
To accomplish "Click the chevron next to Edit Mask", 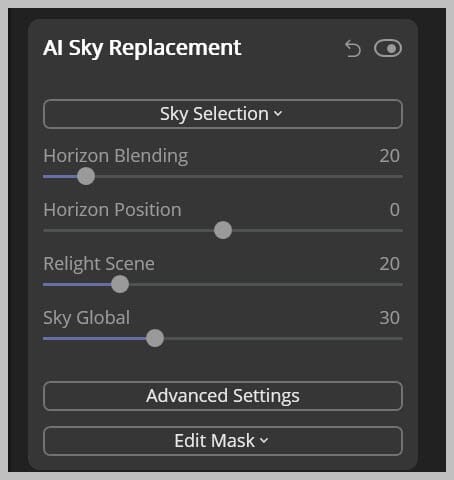I will [x=264, y=441].
